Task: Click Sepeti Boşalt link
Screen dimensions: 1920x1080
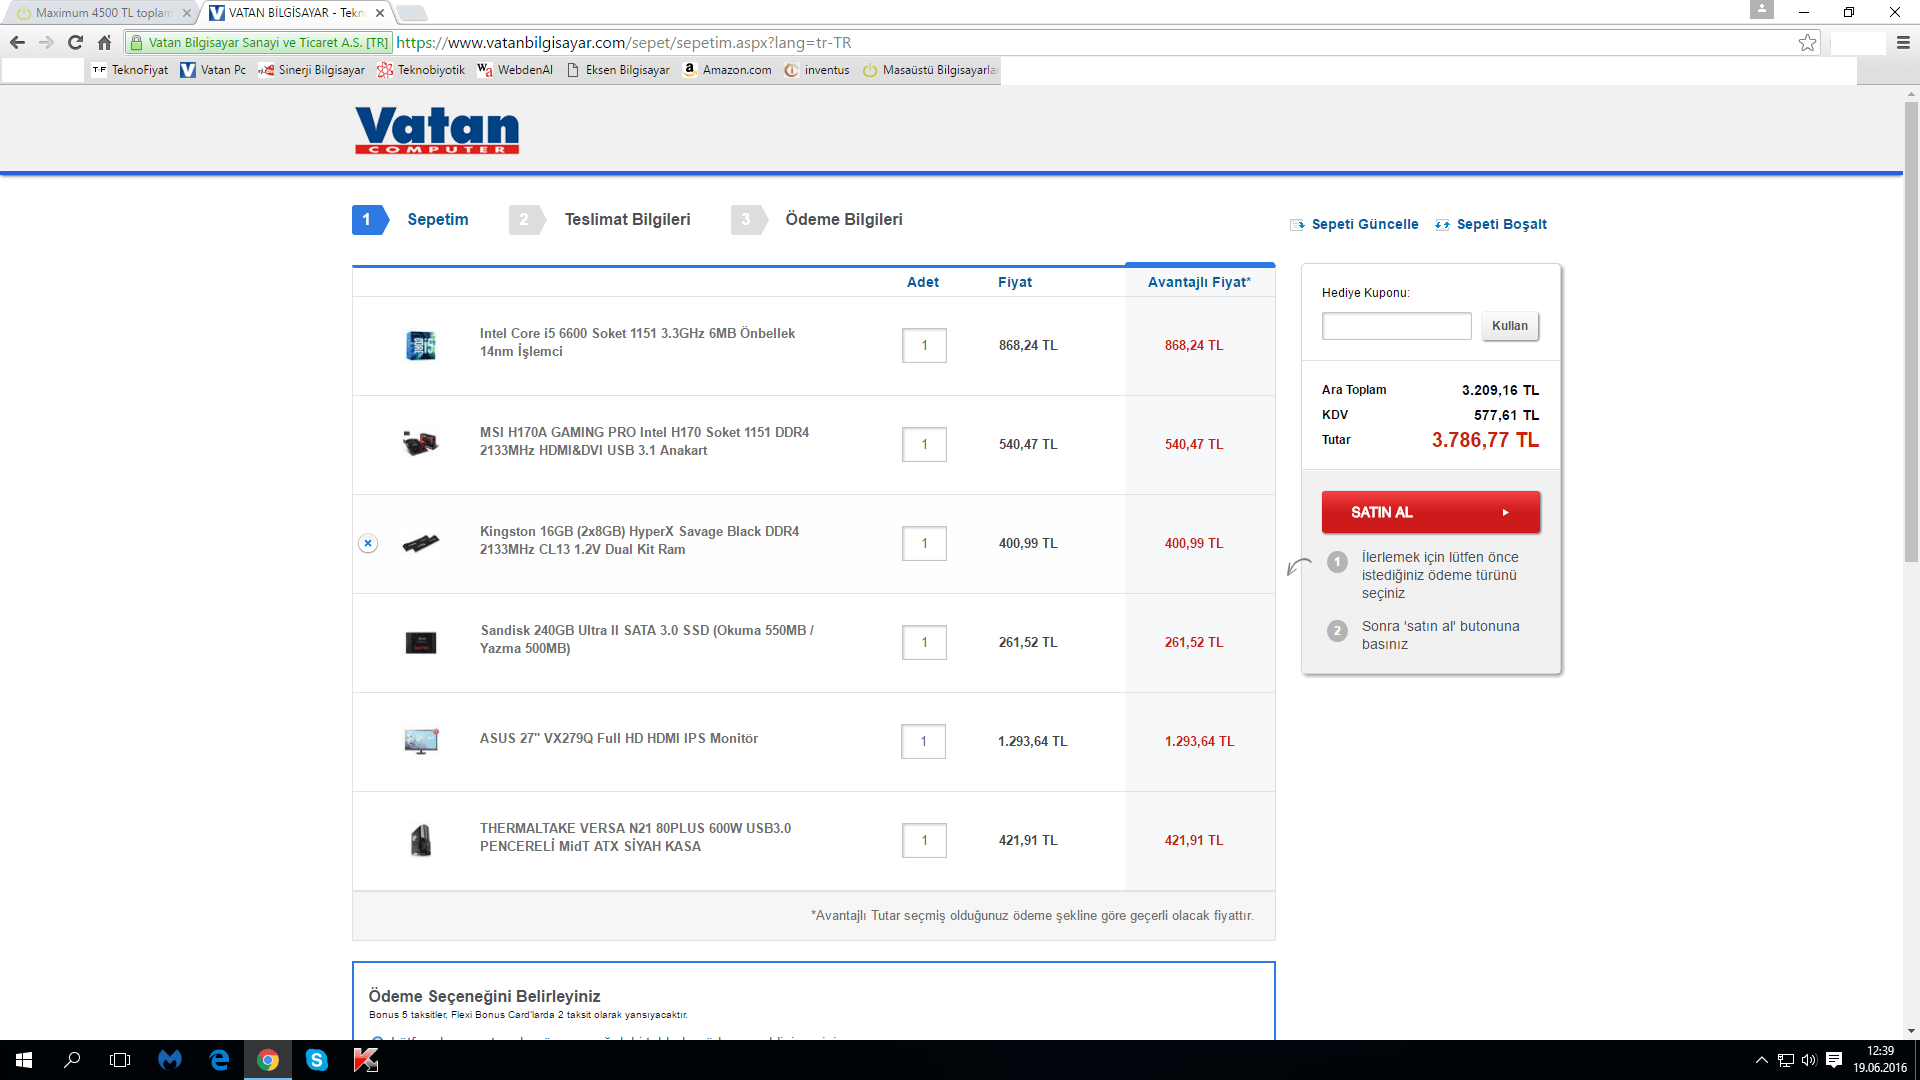Action: point(1500,224)
